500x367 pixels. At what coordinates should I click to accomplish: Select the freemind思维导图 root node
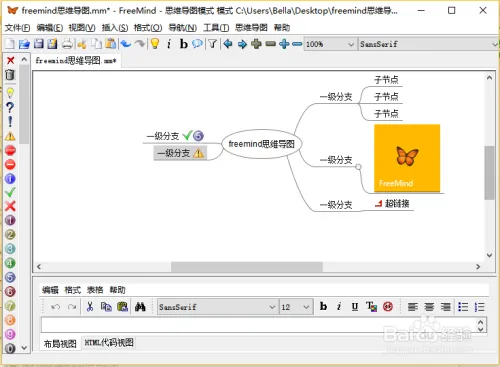tap(262, 144)
